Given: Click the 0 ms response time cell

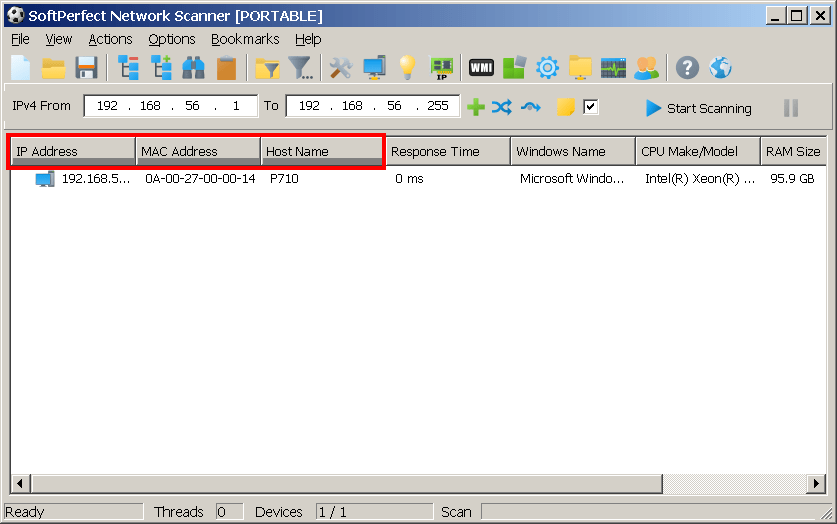Looking at the screenshot, I should 409,179.
